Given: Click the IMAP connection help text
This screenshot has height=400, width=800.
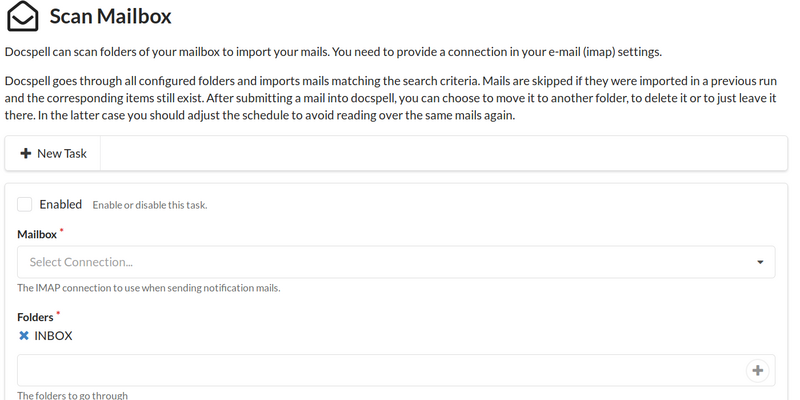Looking at the screenshot, I should click(148, 288).
